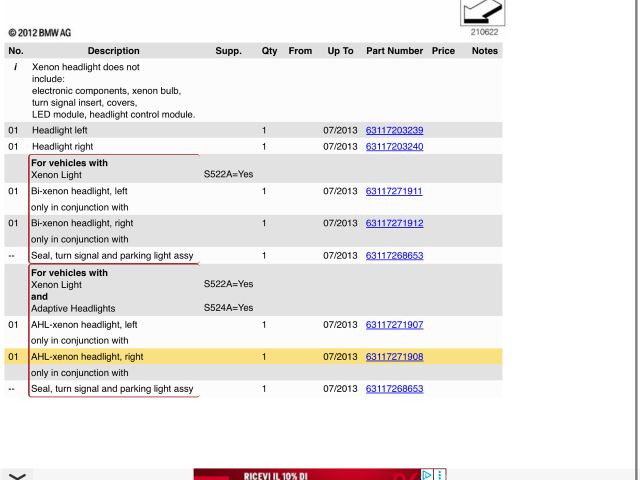Open part number 63117271912 link
640x480 pixels.
coord(394,223)
